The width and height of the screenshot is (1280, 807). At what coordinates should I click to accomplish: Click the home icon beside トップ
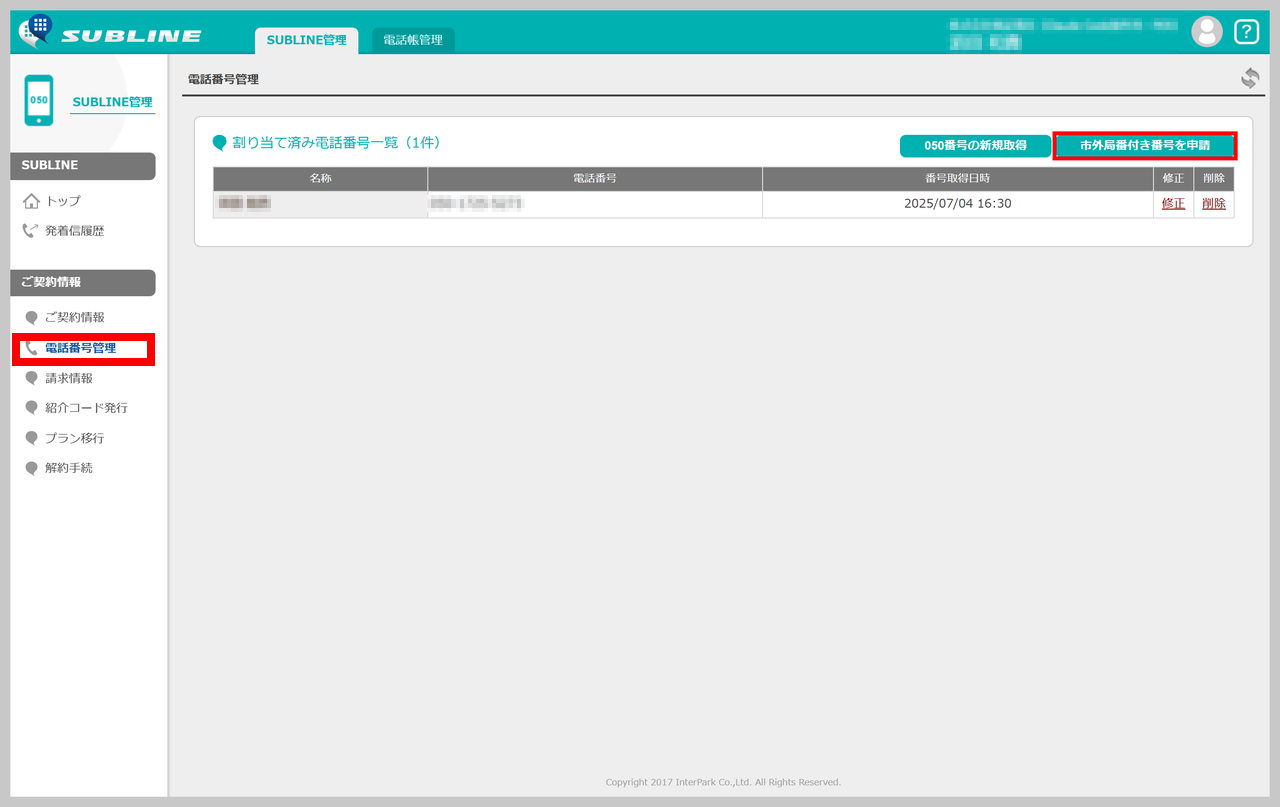click(31, 201)
